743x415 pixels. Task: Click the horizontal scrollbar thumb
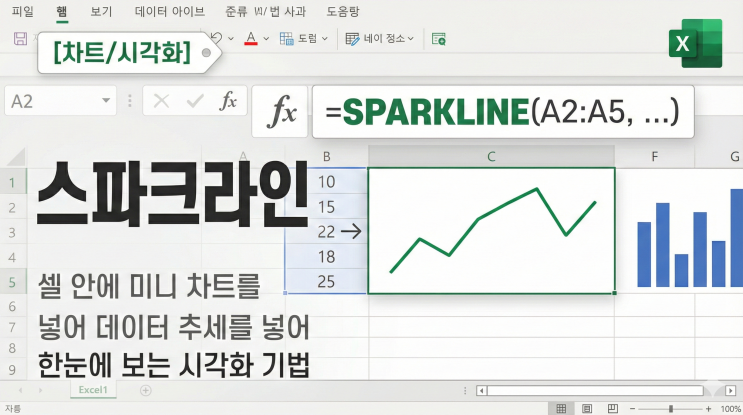point(596,391)
